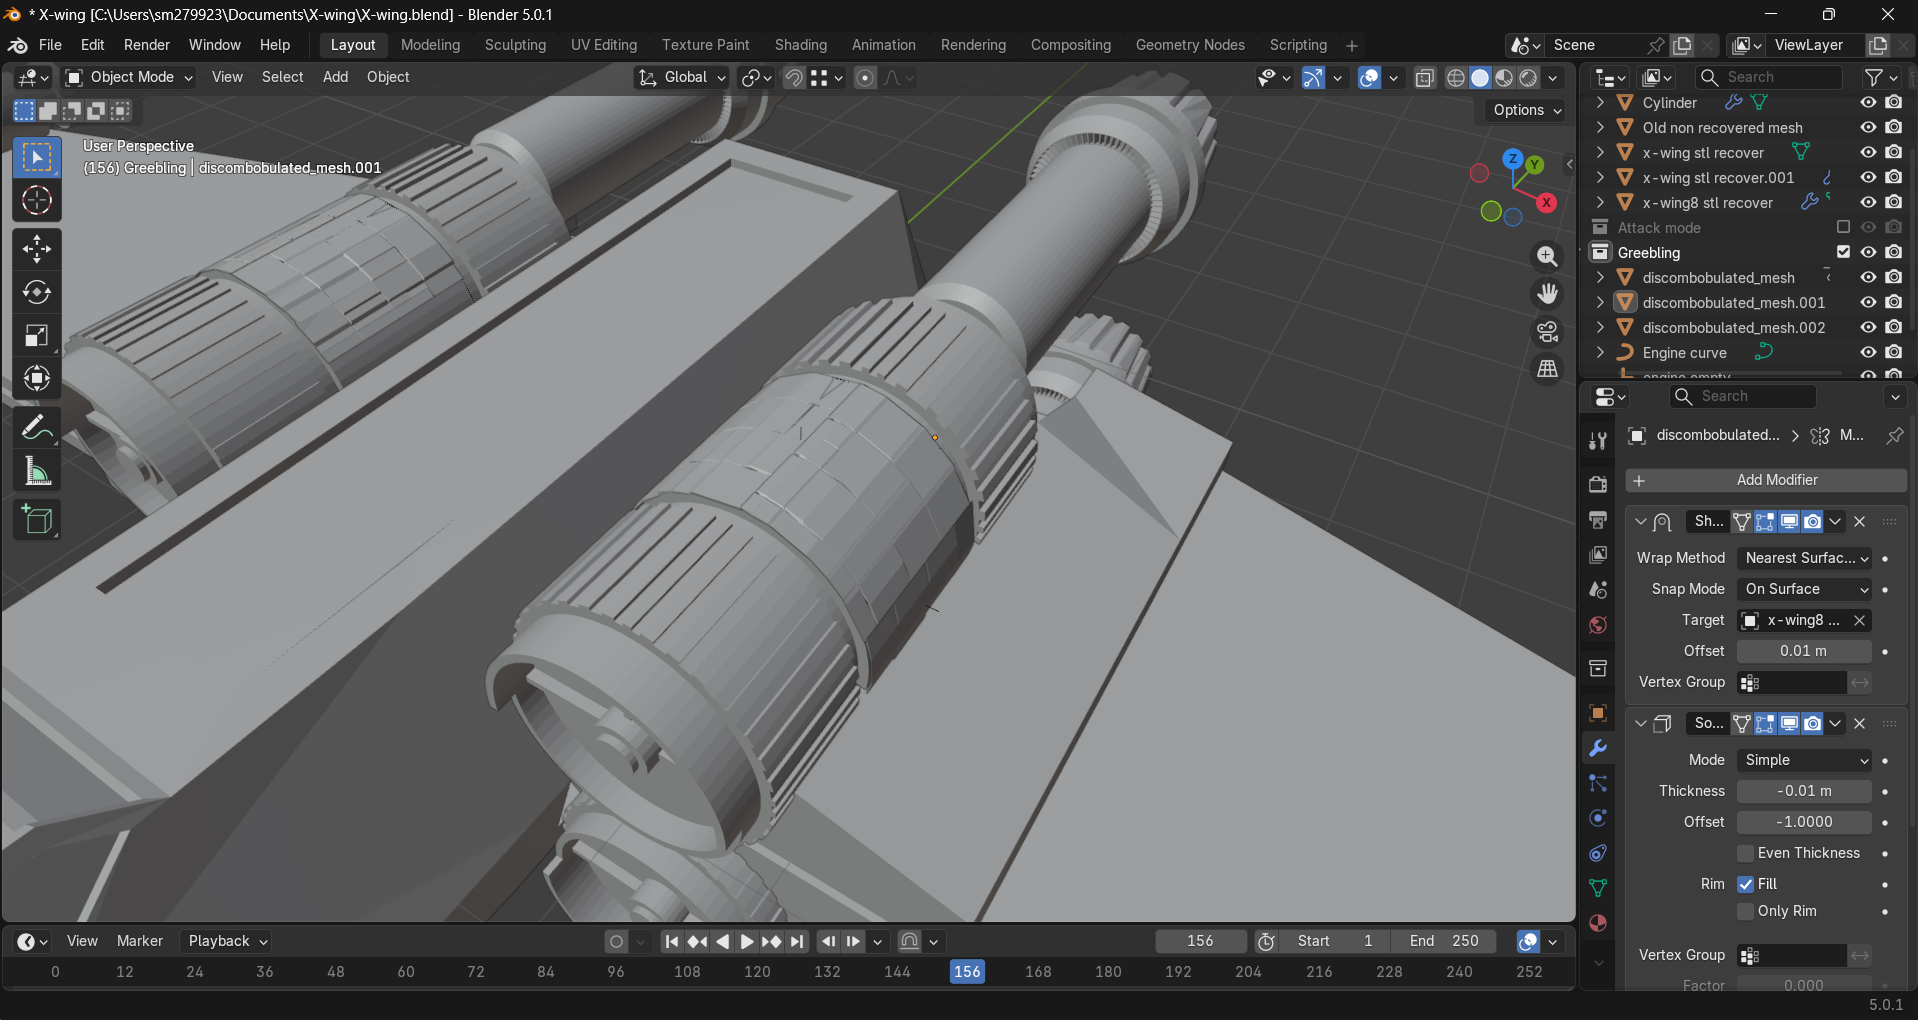Open the Object properties tab
Screen dimensions: 1918x1020
click(x=1598, y=713)
